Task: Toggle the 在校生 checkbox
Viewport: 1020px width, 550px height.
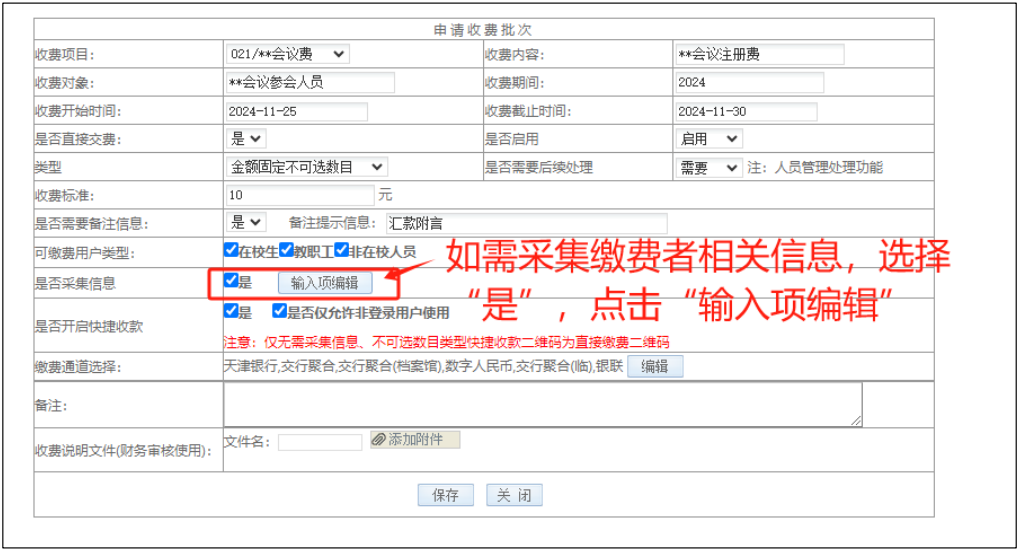Action: pyautogui.click(x=231, y=250)
